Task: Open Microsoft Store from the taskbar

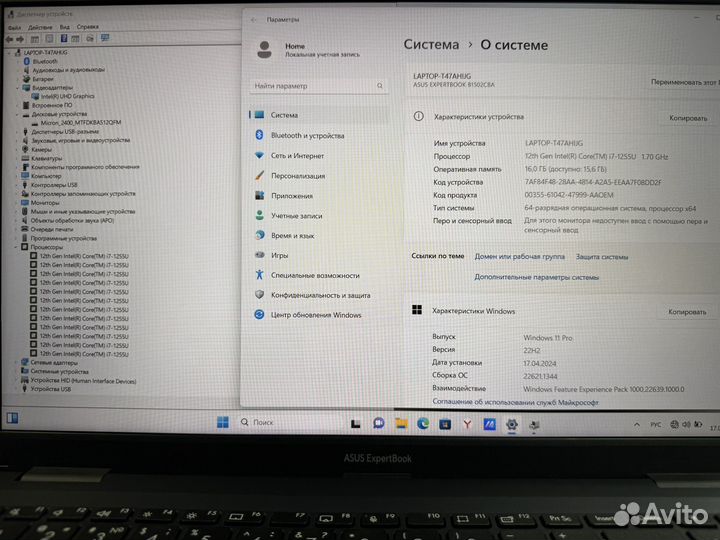Action: pyautogui.click(x=445, y=424)
